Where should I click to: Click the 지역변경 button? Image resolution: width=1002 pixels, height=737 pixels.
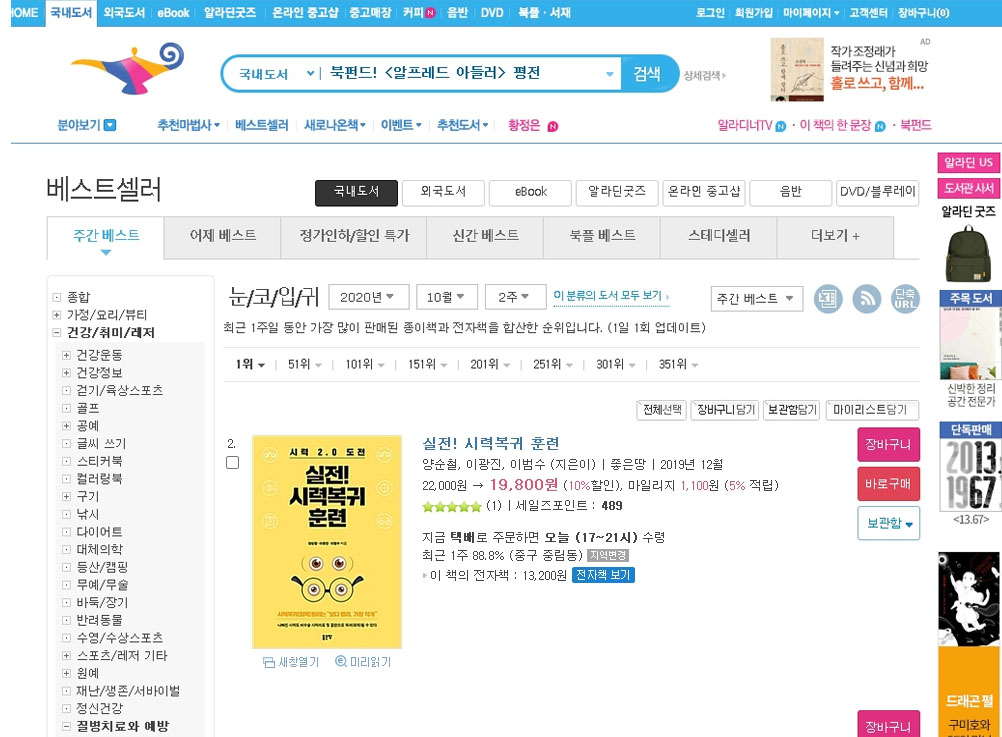[608, 555]
